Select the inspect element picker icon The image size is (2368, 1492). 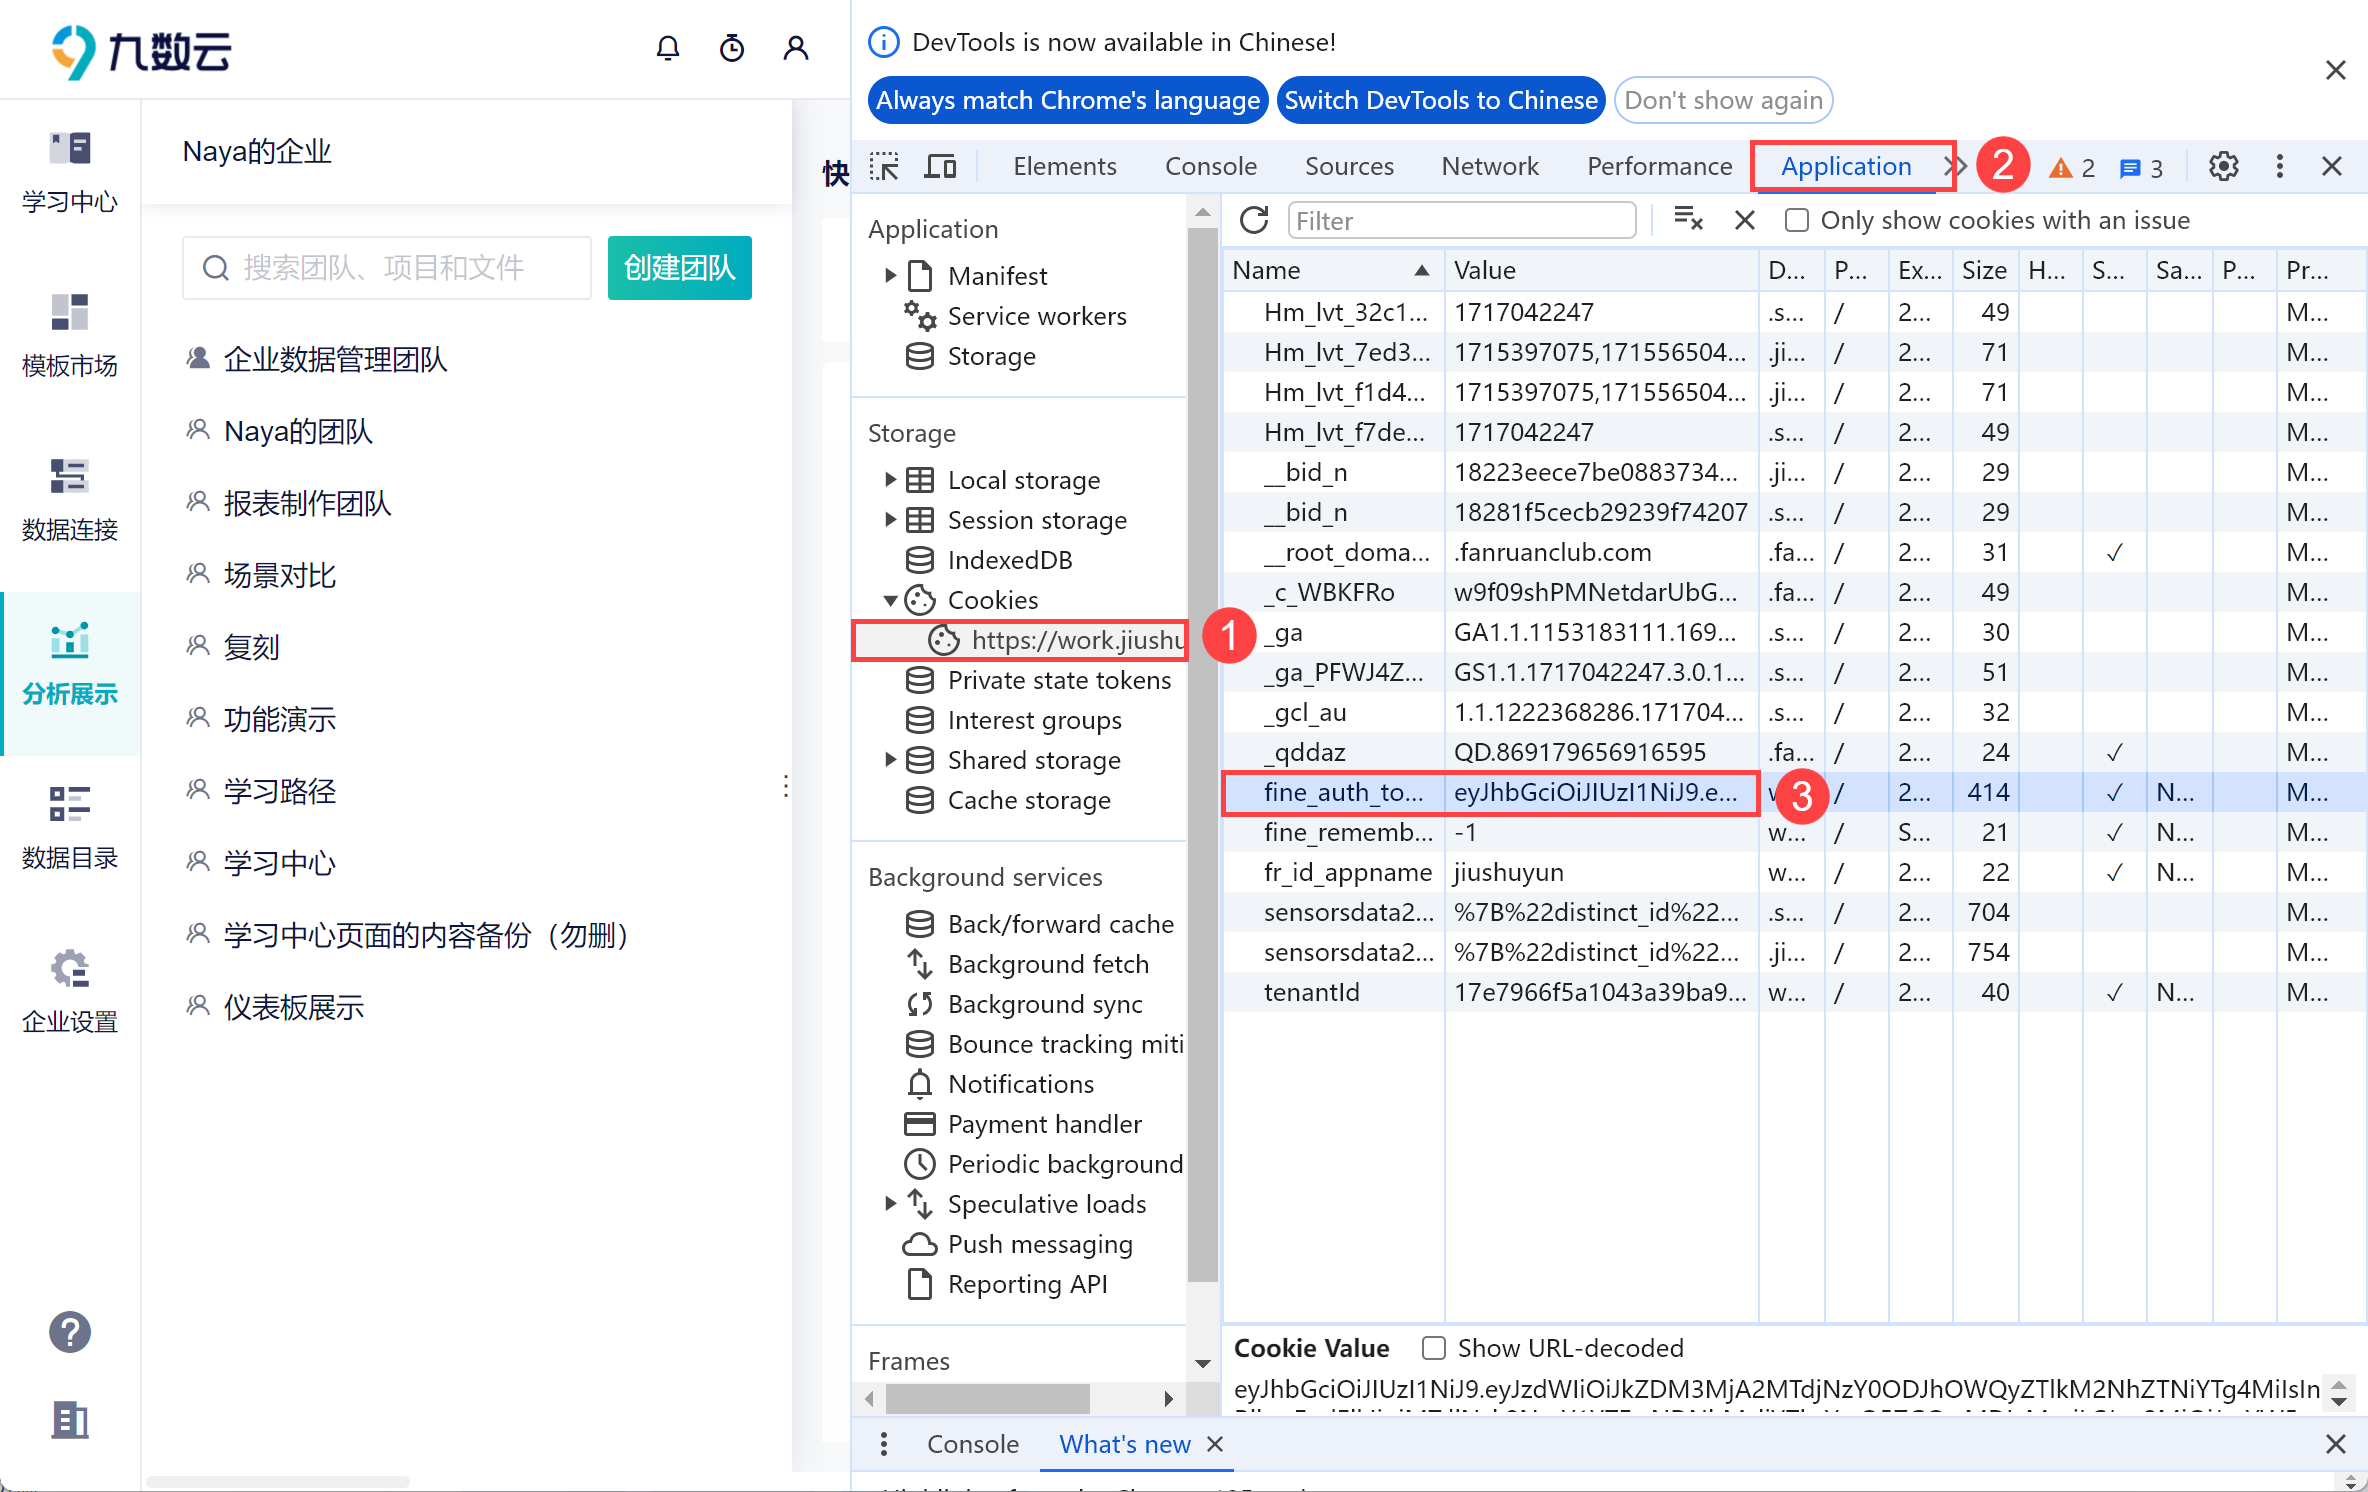pyautogui.click(x=884, y=166)
